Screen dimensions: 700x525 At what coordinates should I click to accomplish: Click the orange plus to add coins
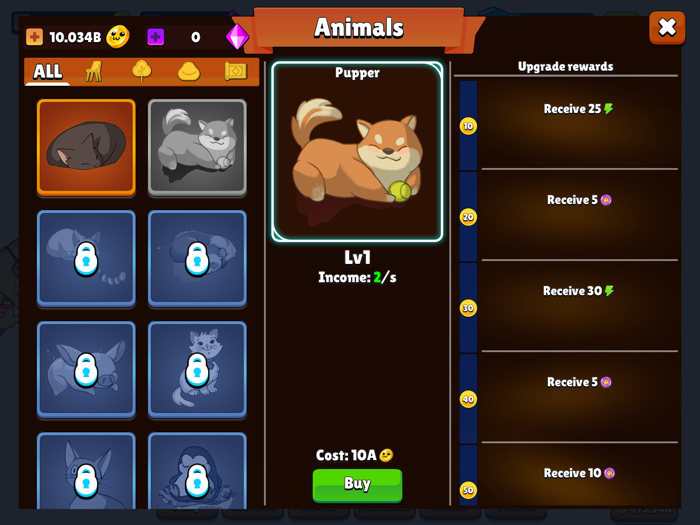pyautogui.click(x=34, y=37)
